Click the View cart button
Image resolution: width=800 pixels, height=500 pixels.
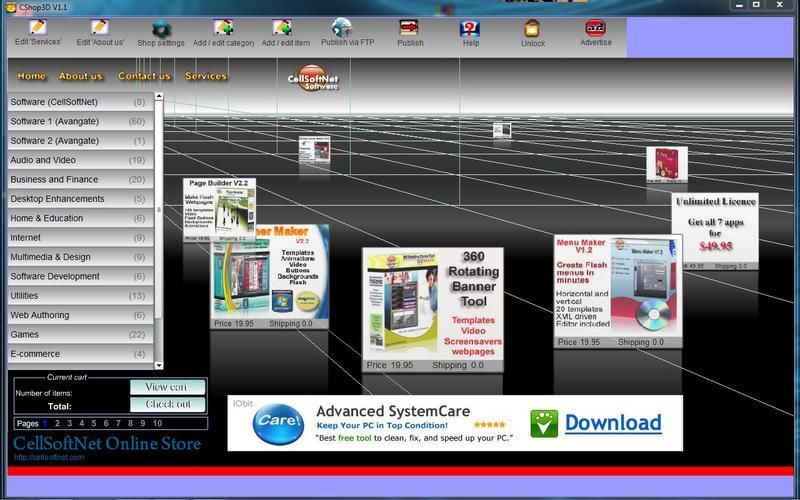[x=168, y=387]
